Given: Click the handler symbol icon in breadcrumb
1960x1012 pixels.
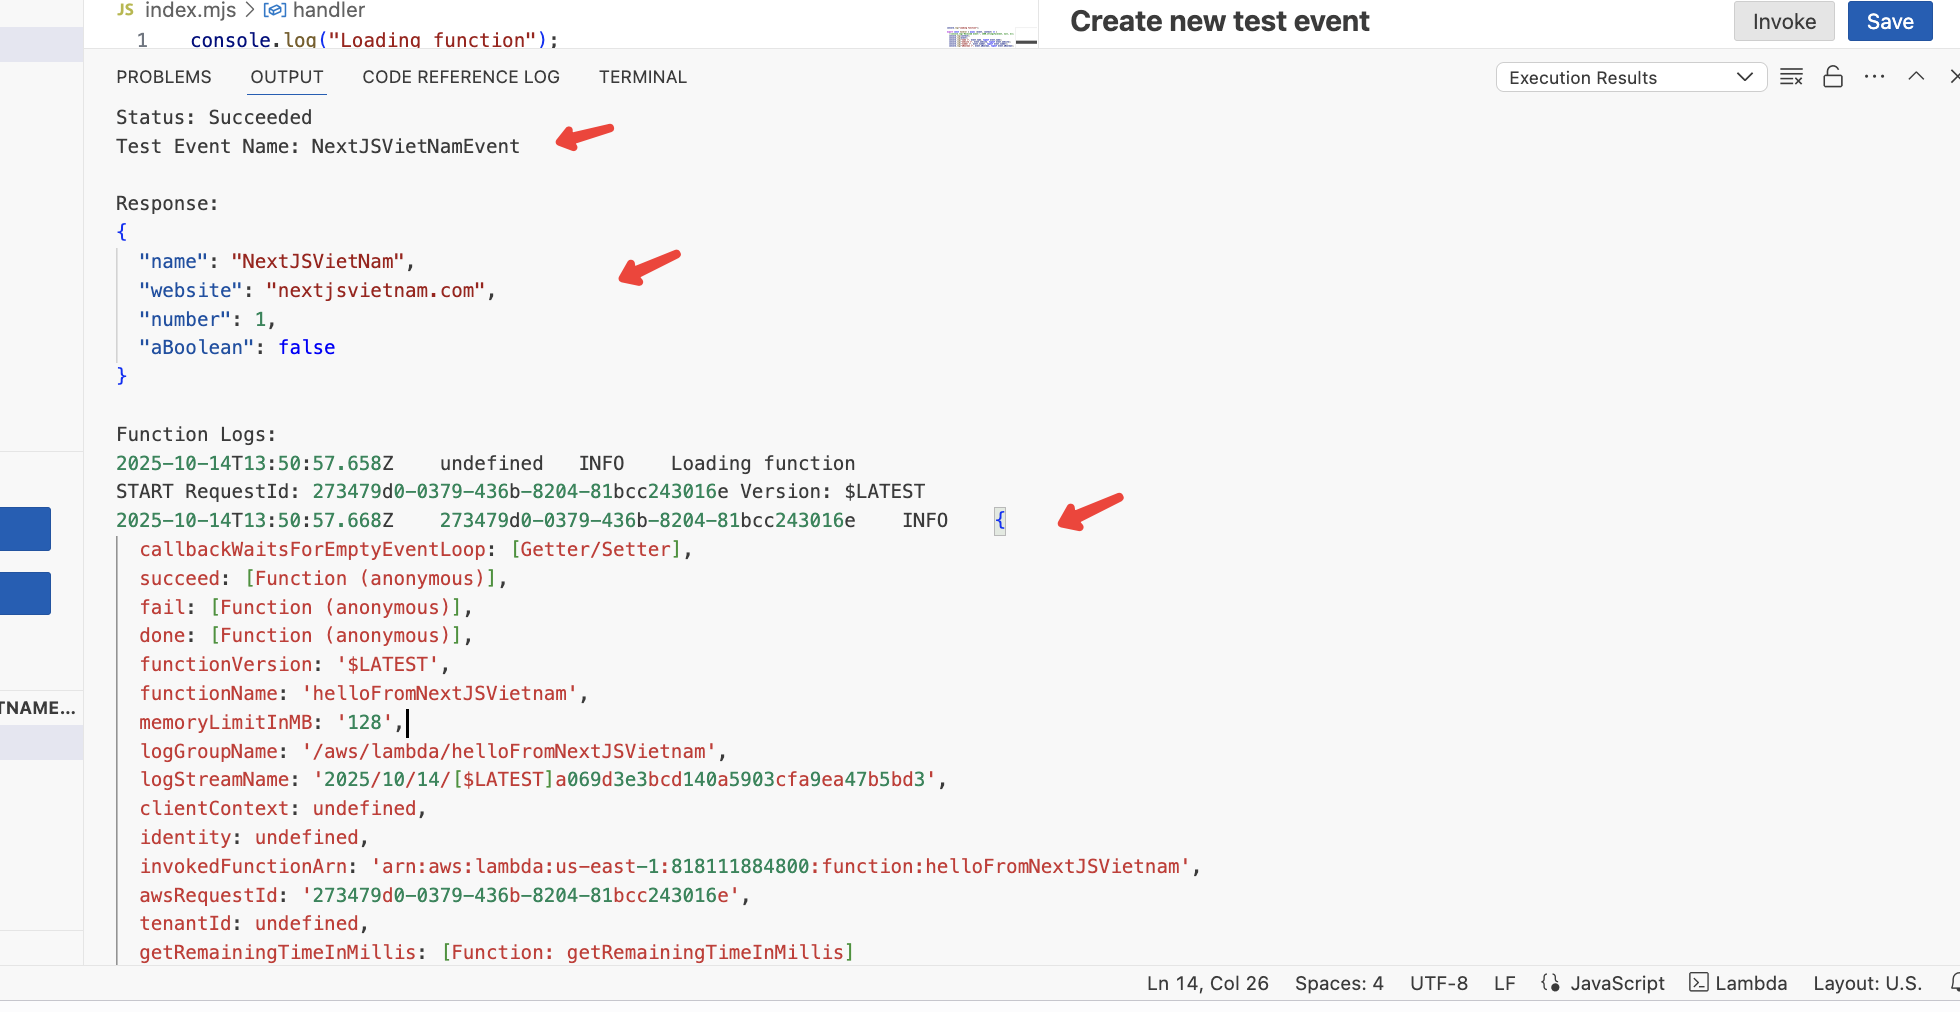Looking at the screenshot, I should point(274,10).
